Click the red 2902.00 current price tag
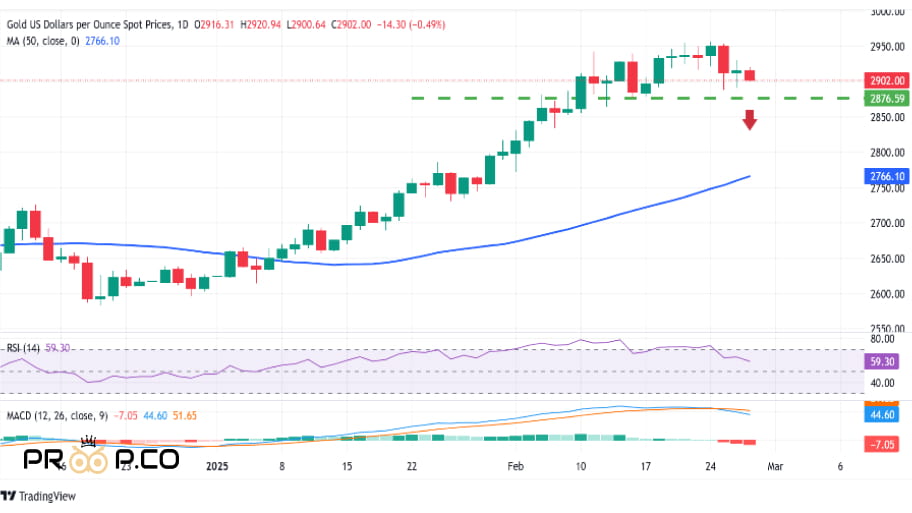Screen dimensions: 912x513 click(x=887, y=80)
